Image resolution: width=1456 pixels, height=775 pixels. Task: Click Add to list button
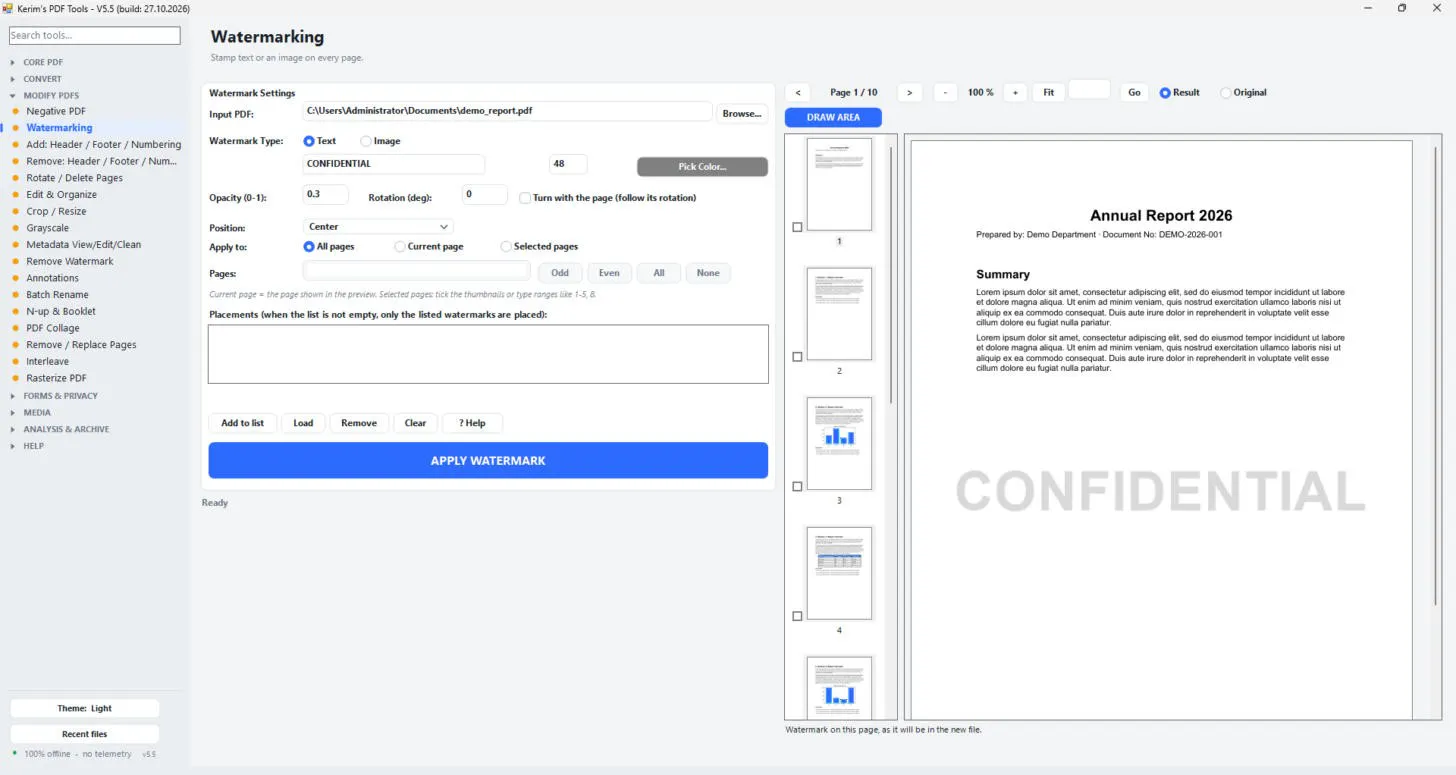click(243, 423)
